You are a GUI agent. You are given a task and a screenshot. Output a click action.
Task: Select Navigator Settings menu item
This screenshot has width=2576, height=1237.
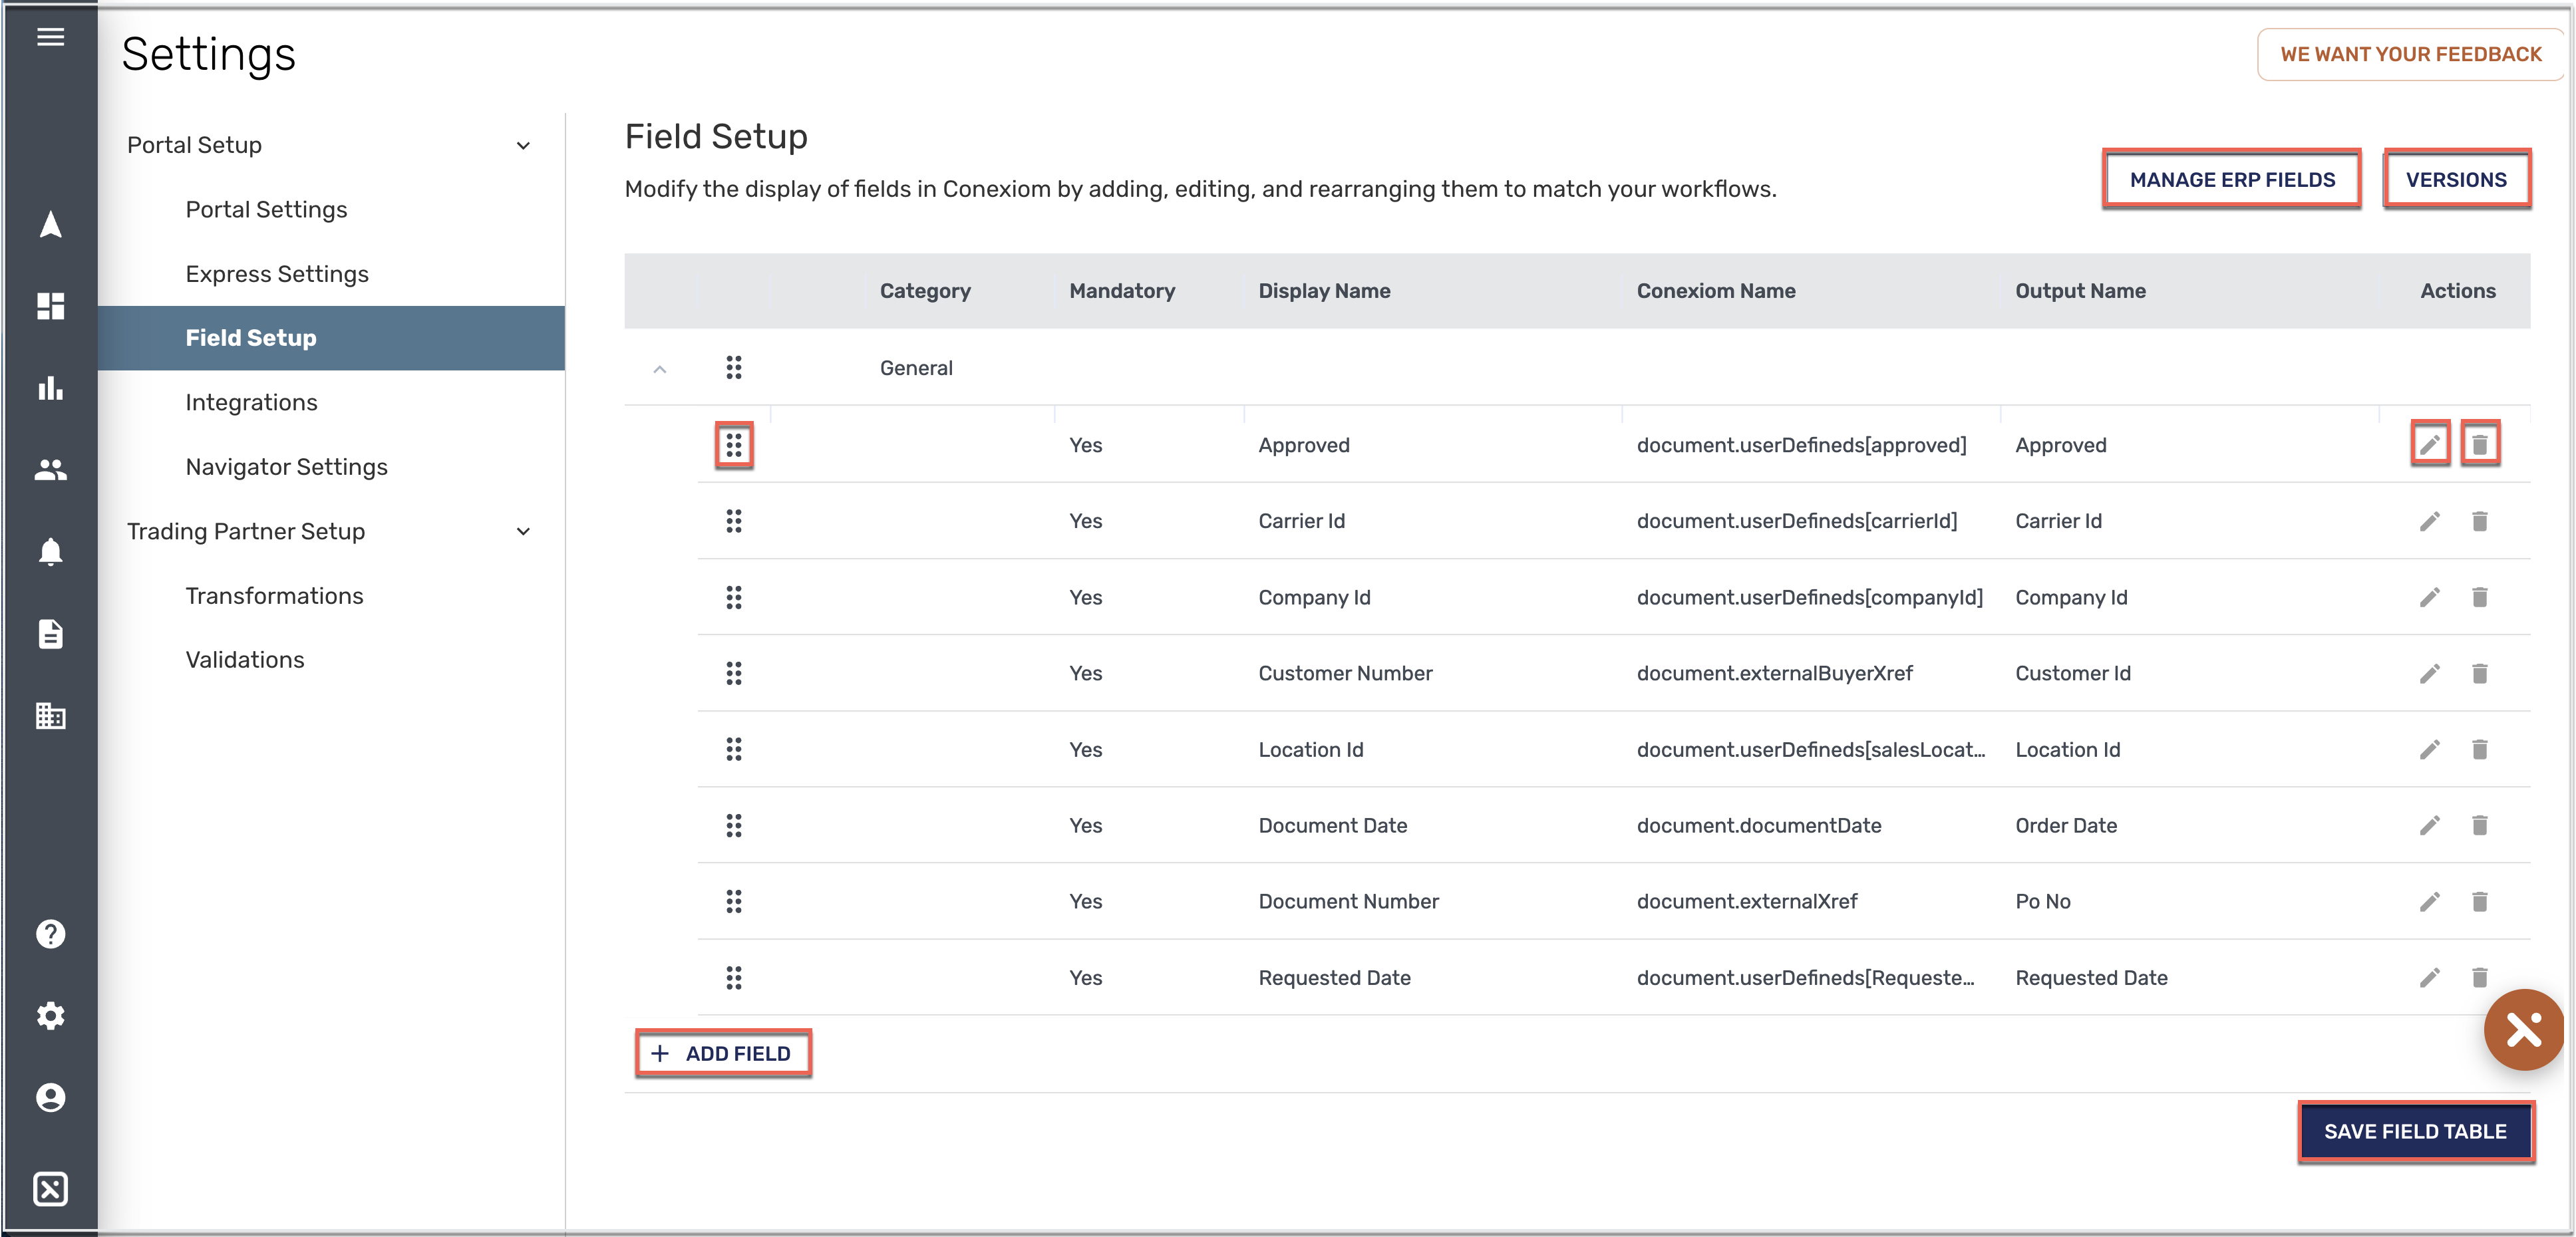[x=286, y=467]
